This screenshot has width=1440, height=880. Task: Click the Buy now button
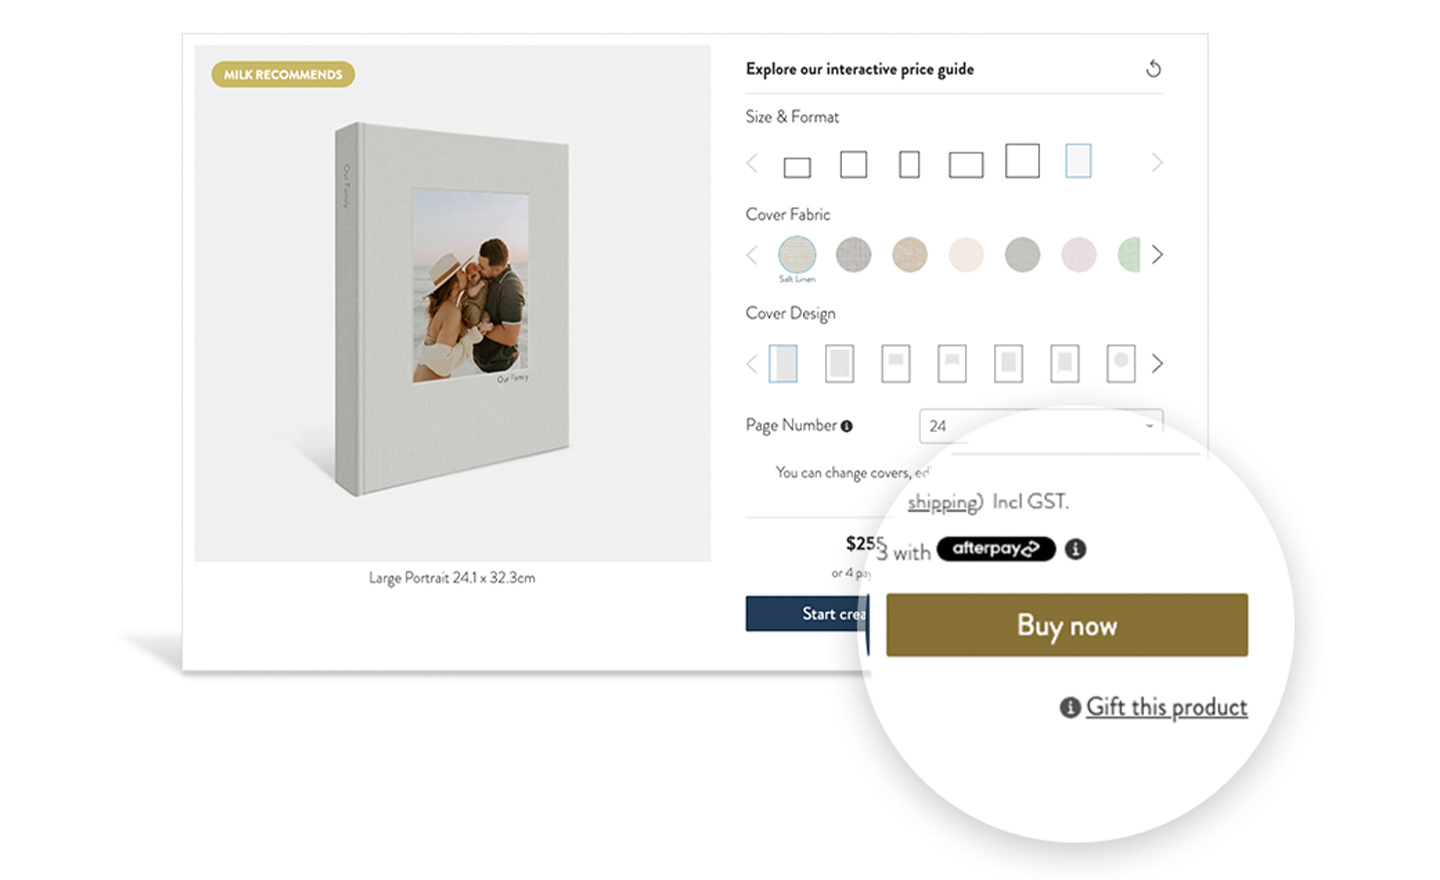pyautogui.click(x=1067, y=625)
